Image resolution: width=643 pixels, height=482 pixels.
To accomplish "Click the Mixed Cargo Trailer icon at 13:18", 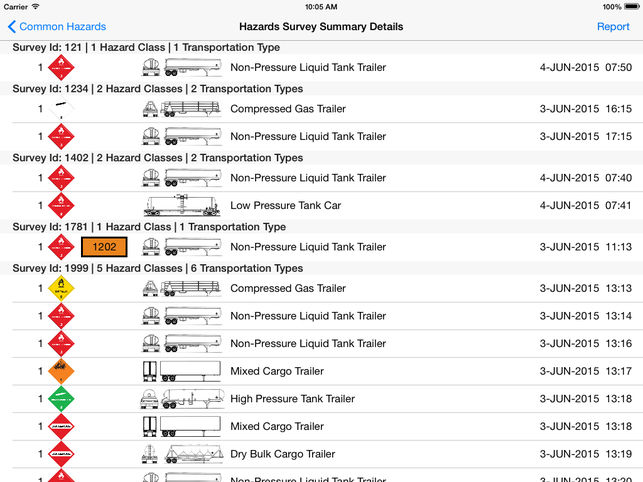I will pos(182,426).
